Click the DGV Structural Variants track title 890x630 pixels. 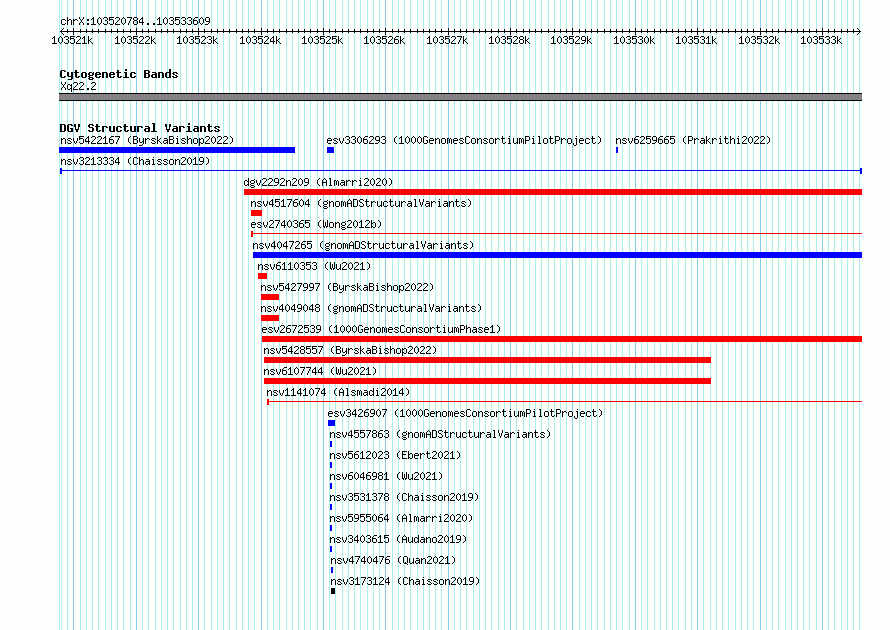[x=140, y=128]
